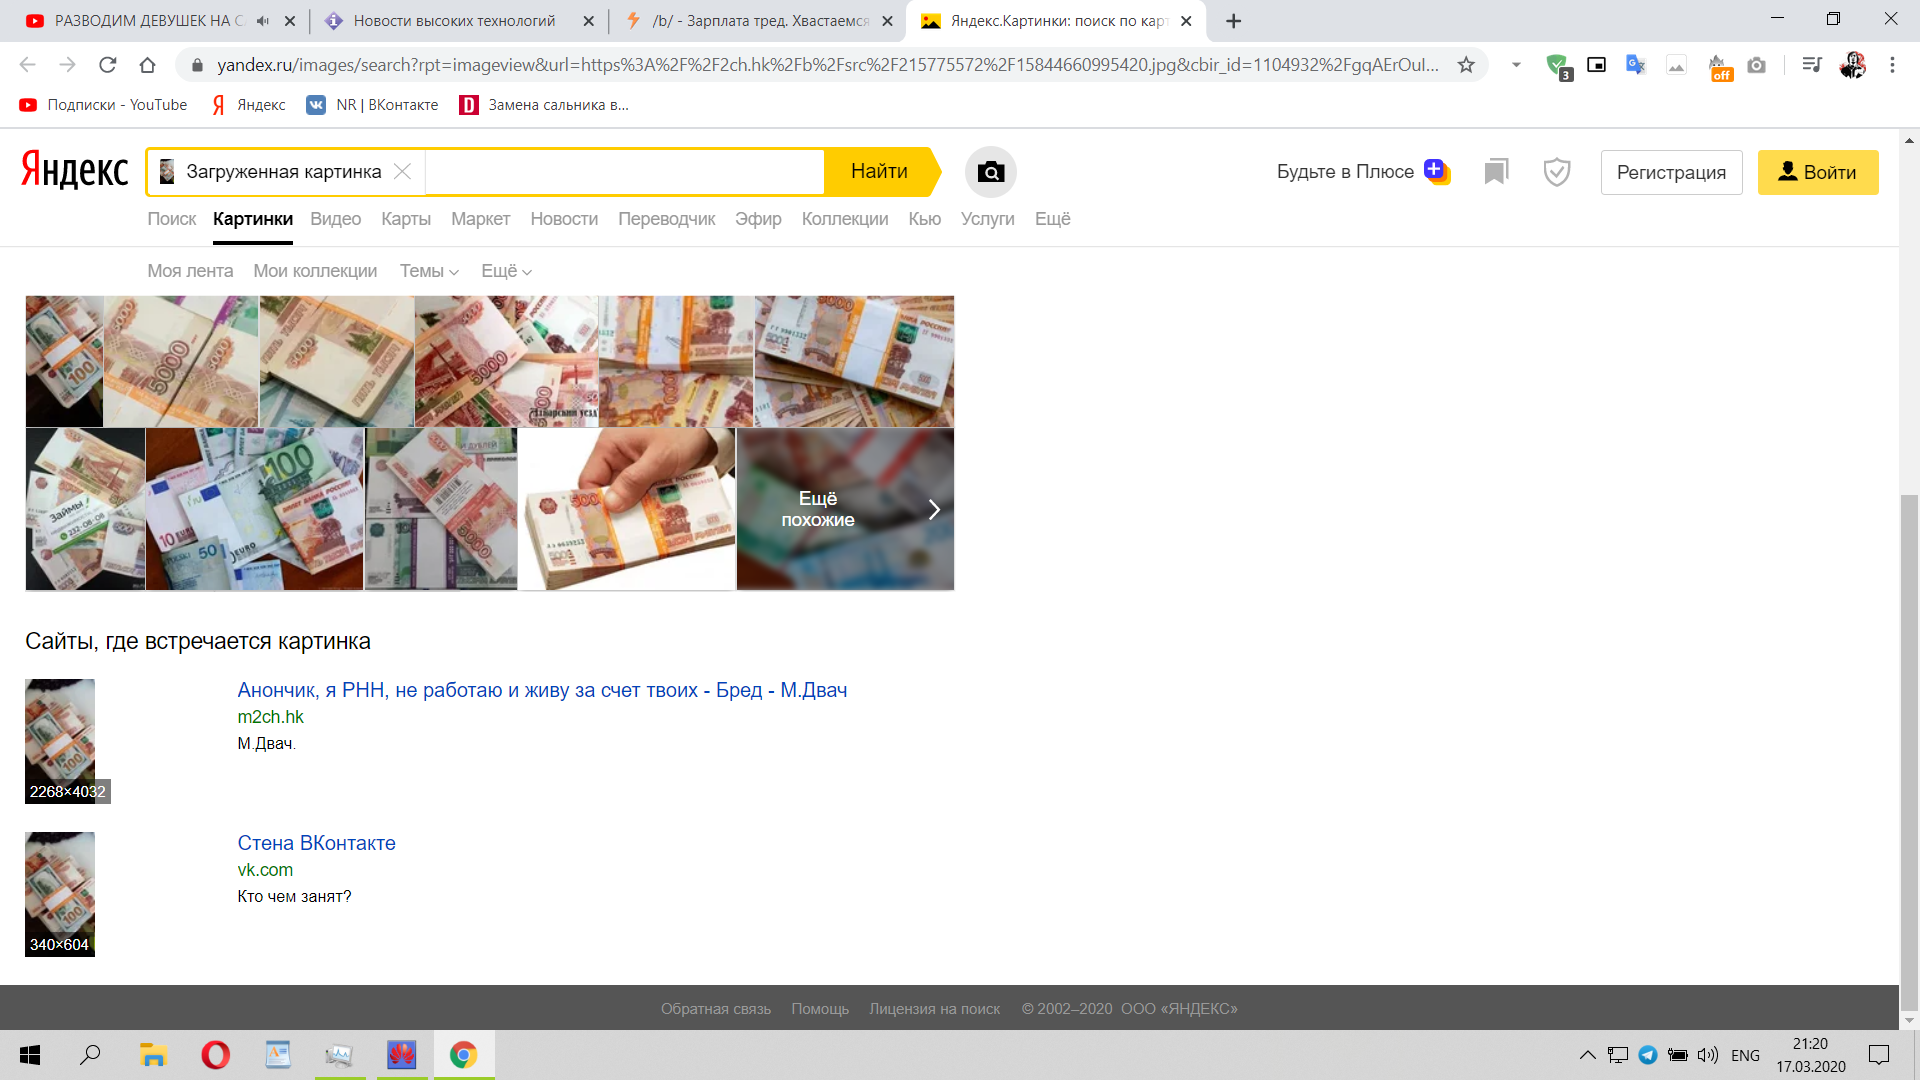Image resolution: width=1920 pixels, height=1080 pixels.
Task: Click the shield protection icon
Action: pyautogui.click(x=1556, y=172)
